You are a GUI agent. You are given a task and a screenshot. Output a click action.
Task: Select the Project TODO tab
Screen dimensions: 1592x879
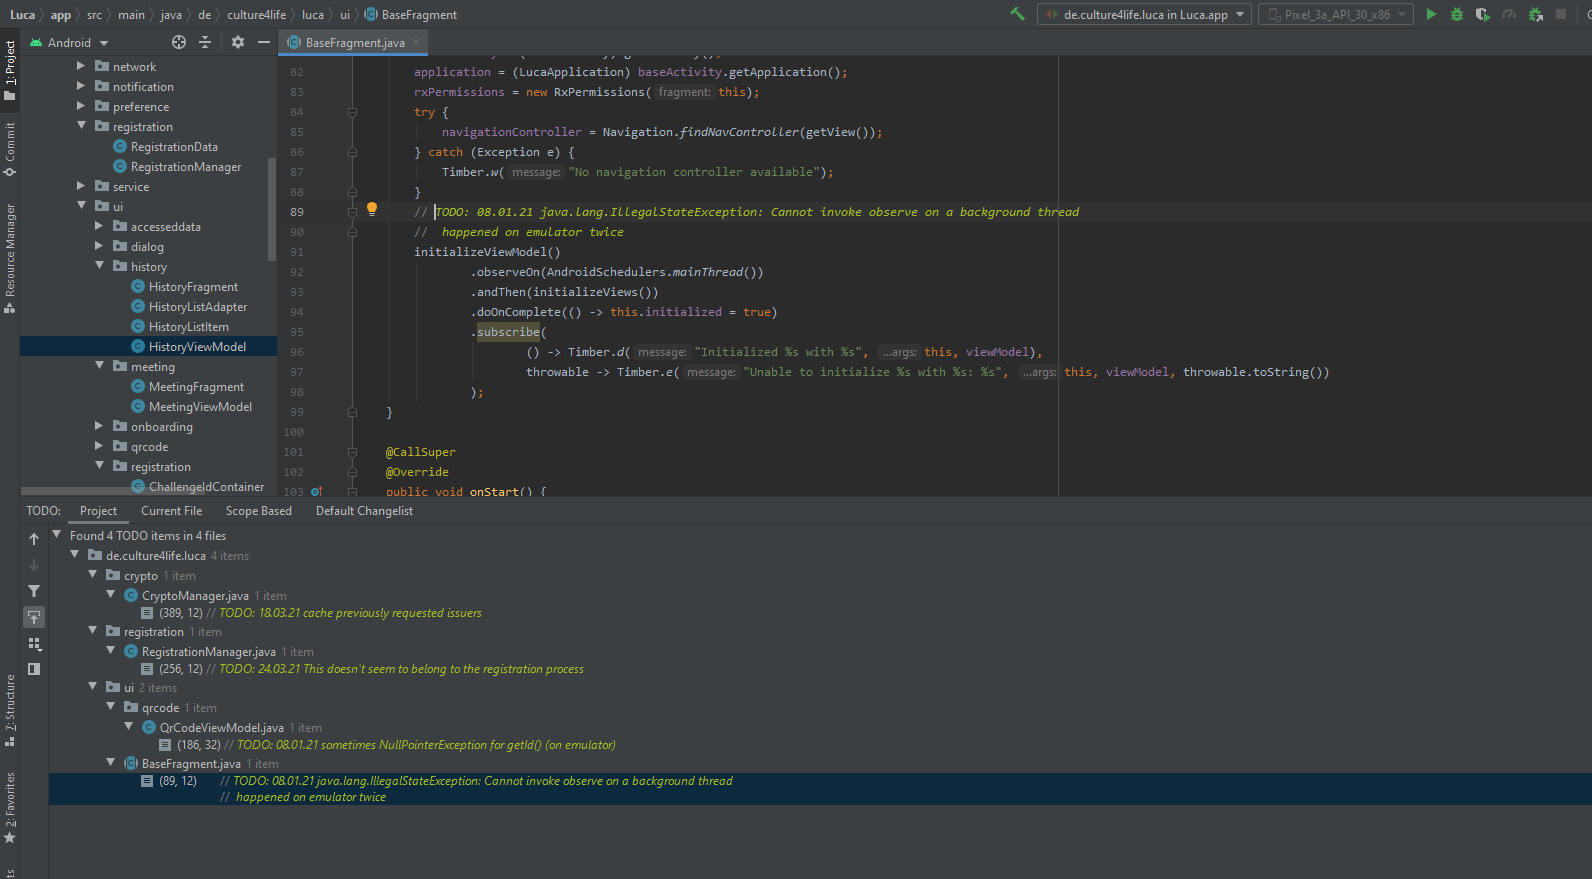tap(98, 511)
